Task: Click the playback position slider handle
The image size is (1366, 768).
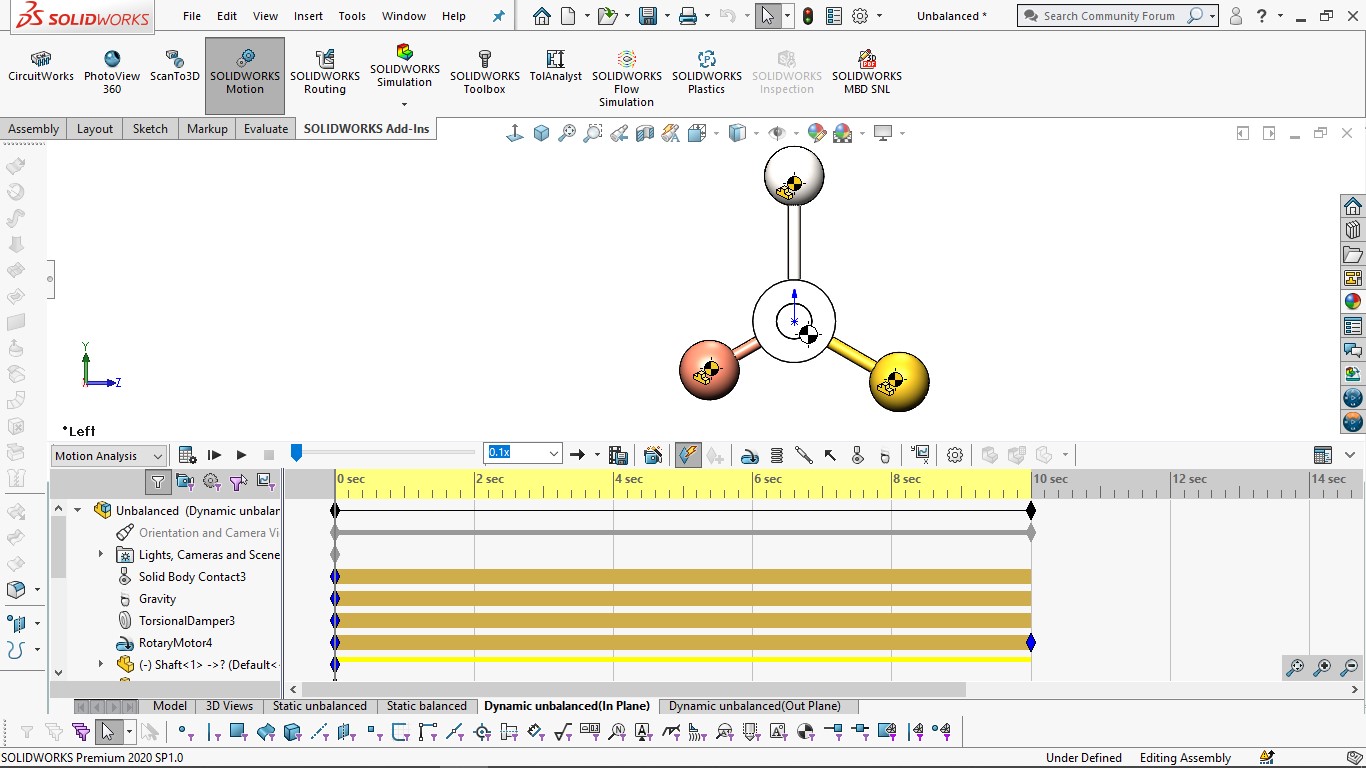Action: (x=296, y=454)
